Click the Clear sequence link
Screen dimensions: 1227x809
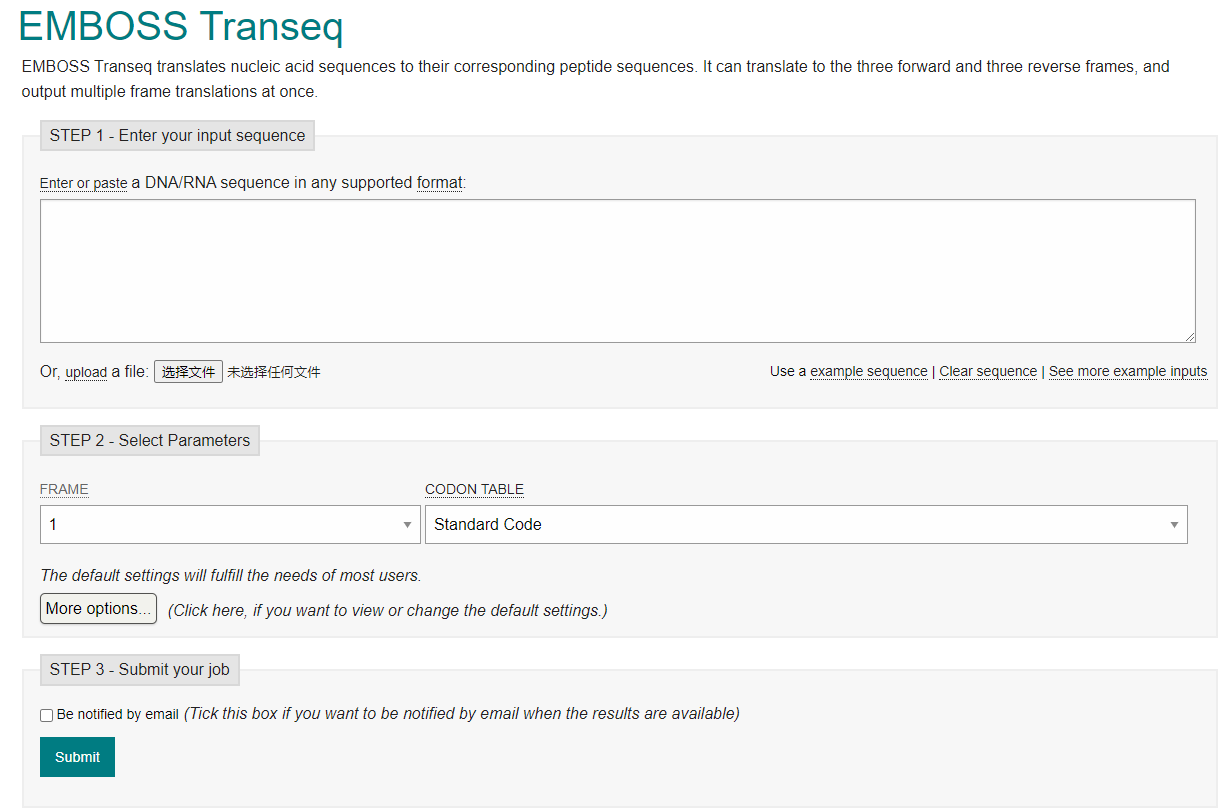click(987, 371)
